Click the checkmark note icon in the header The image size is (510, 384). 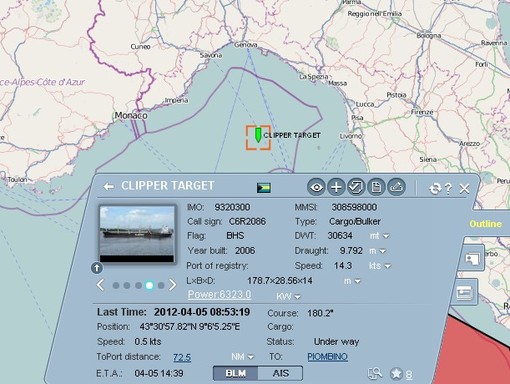point(356,187)
